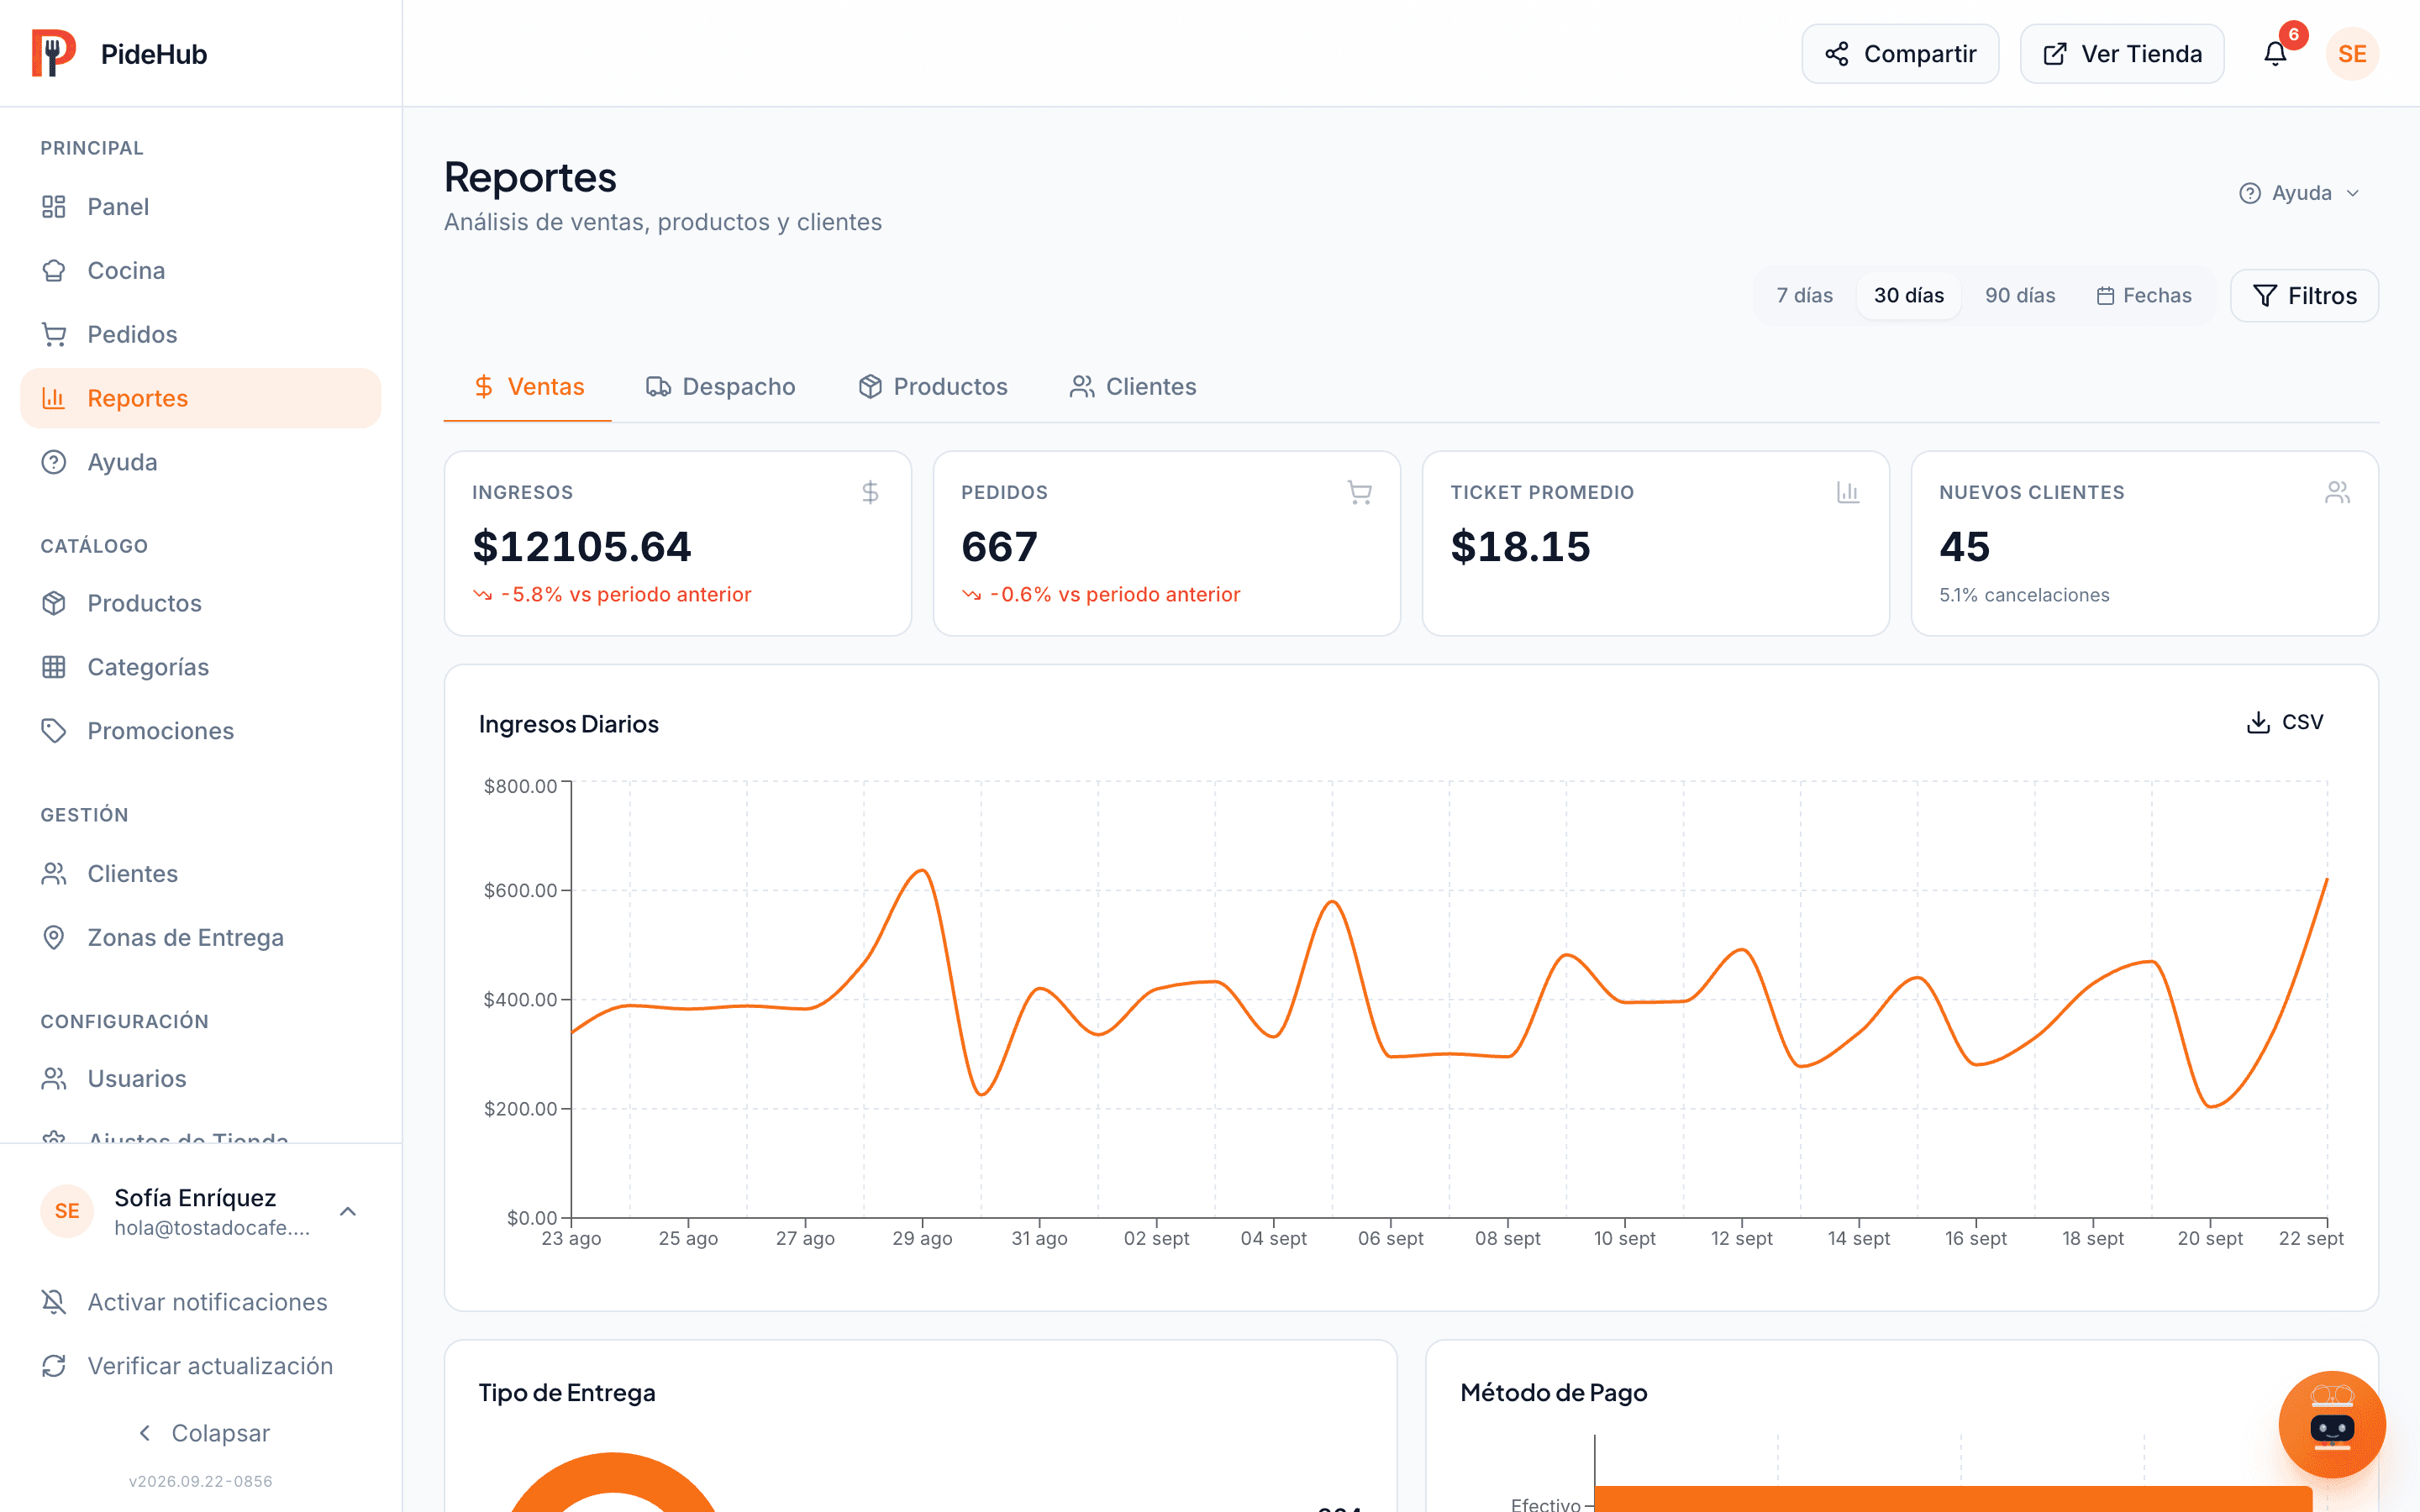Click the Efectivo orange bar
2420x1512 pixels.
pyautogui.click(x=1954, y=1499)
